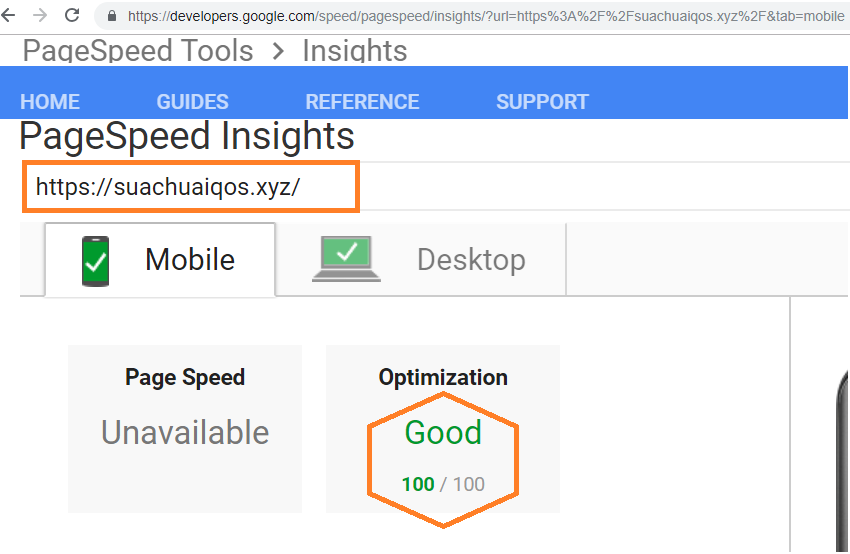Switch to the Desktop tab
The image size is (850, 554).
point(470,260)
